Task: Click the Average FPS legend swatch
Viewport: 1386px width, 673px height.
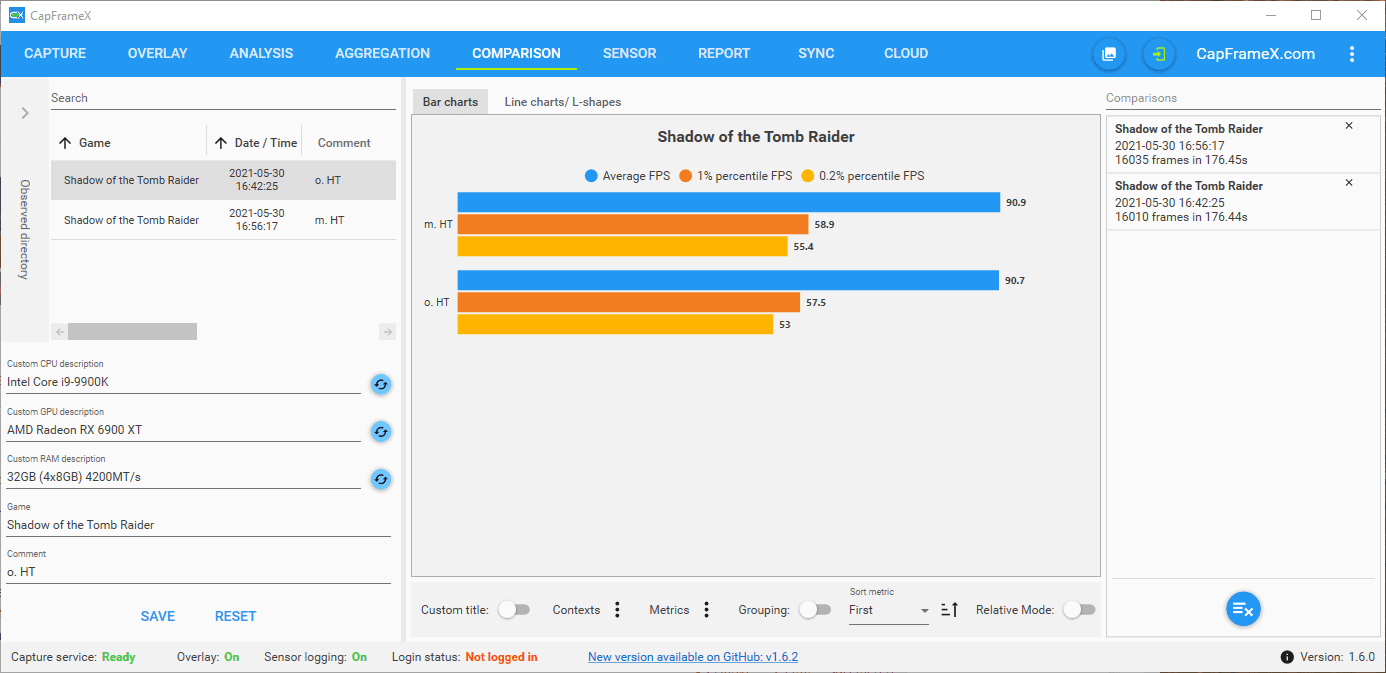Action: pos(592,176)
